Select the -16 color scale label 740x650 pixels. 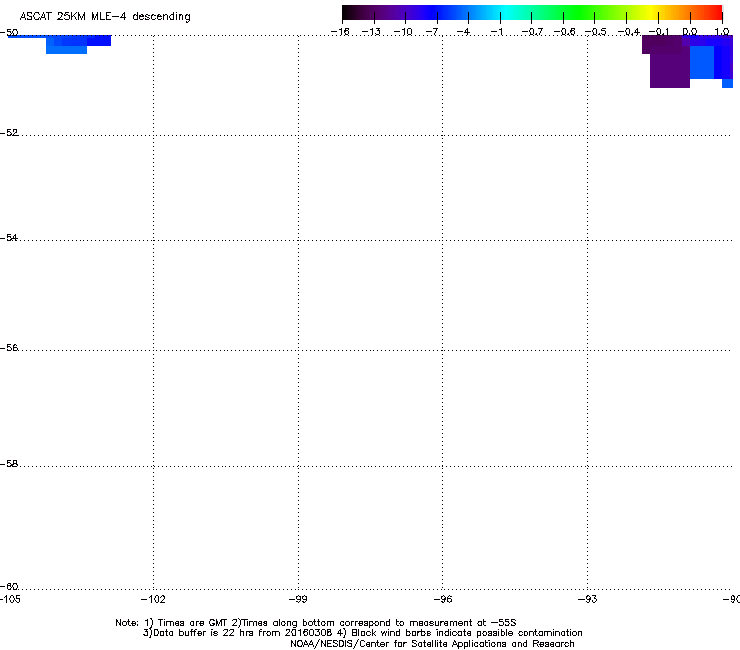tap(340, 32)
